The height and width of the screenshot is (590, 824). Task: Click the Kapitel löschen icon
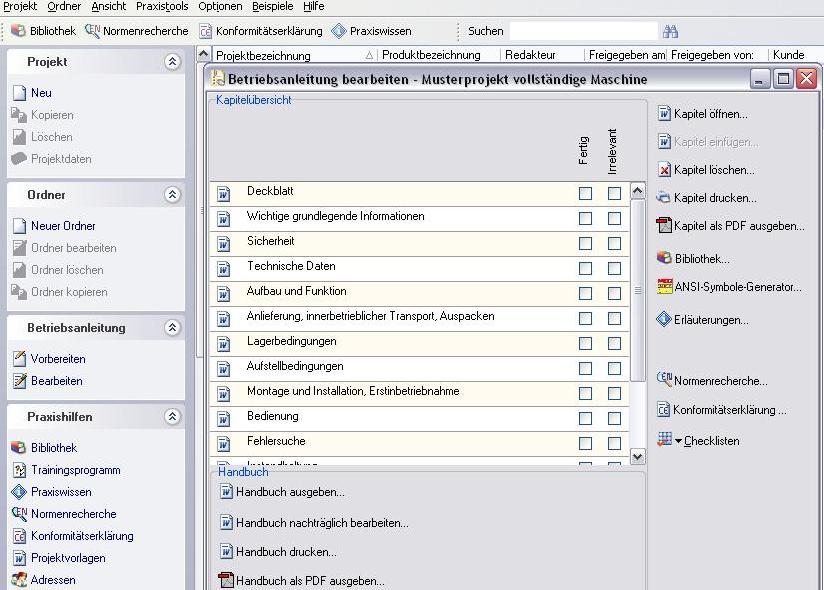point(665,170)
